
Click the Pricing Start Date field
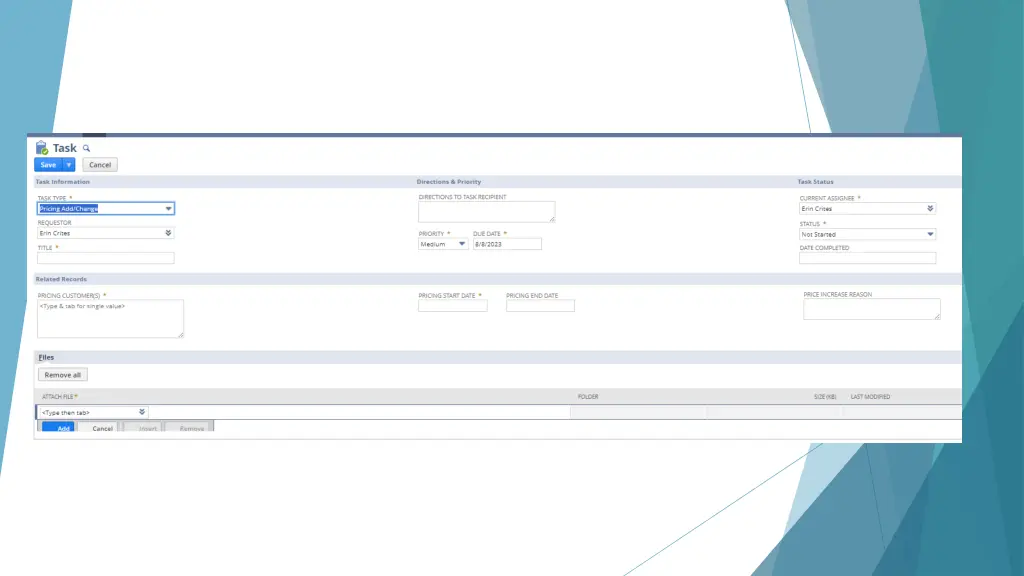pos(452,306)
